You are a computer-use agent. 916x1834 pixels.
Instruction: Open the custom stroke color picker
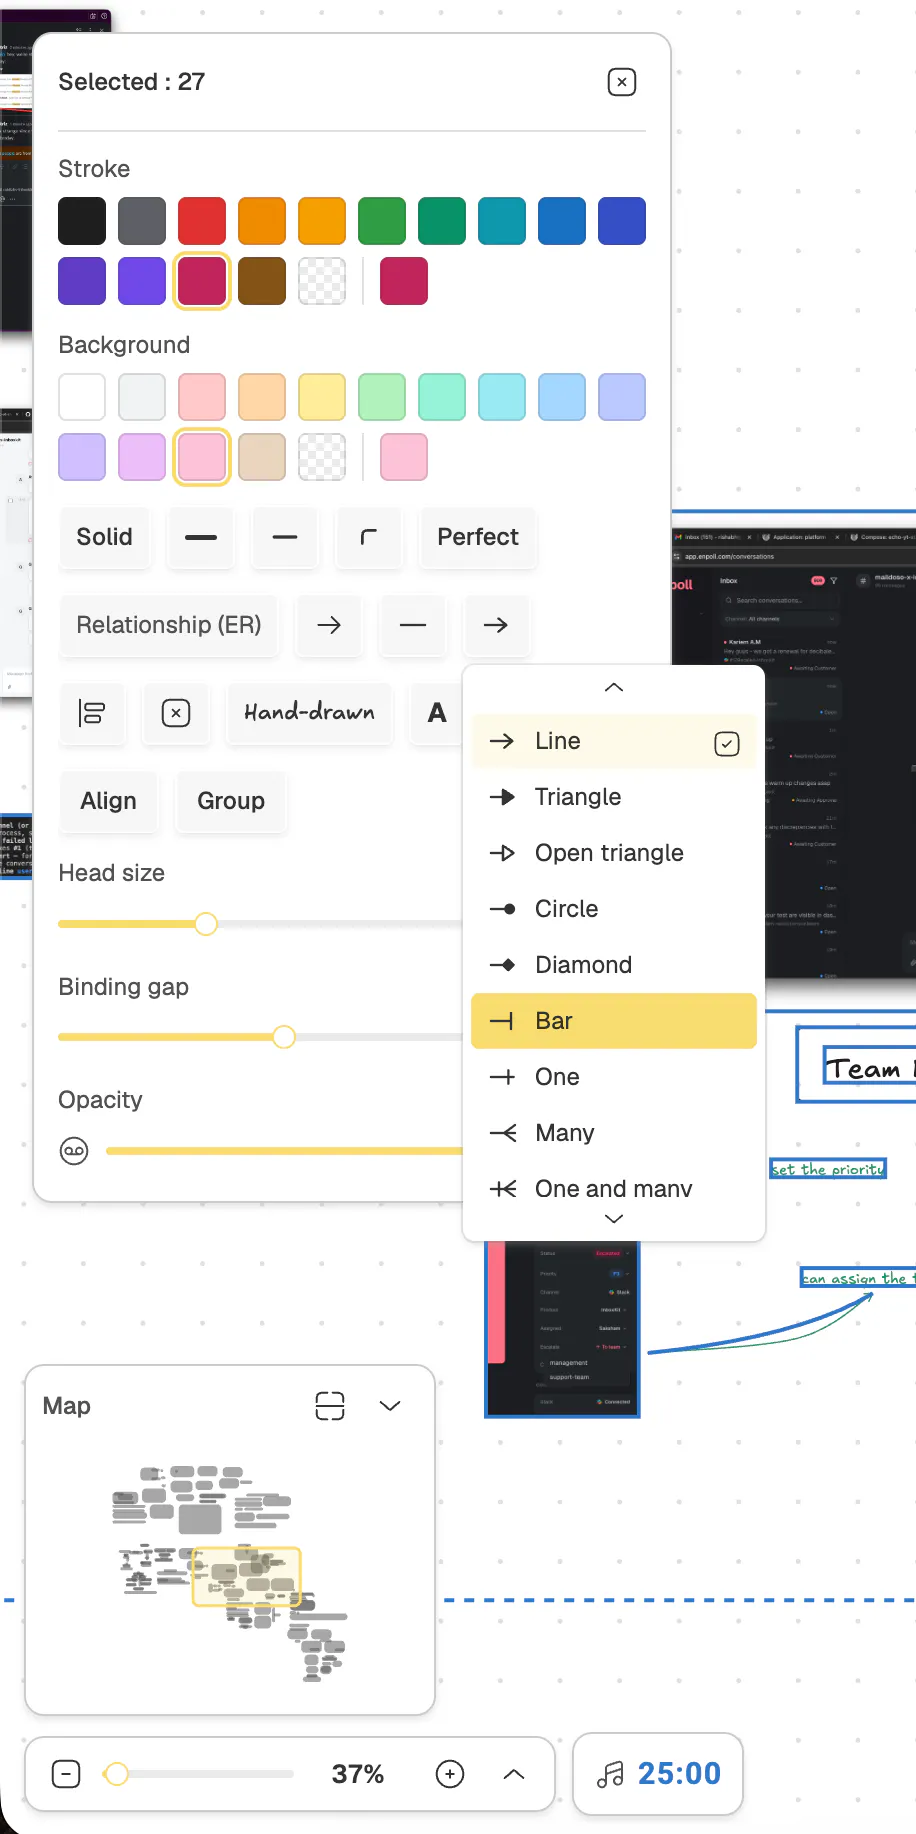pyautogui.click(x=404, y=281)
